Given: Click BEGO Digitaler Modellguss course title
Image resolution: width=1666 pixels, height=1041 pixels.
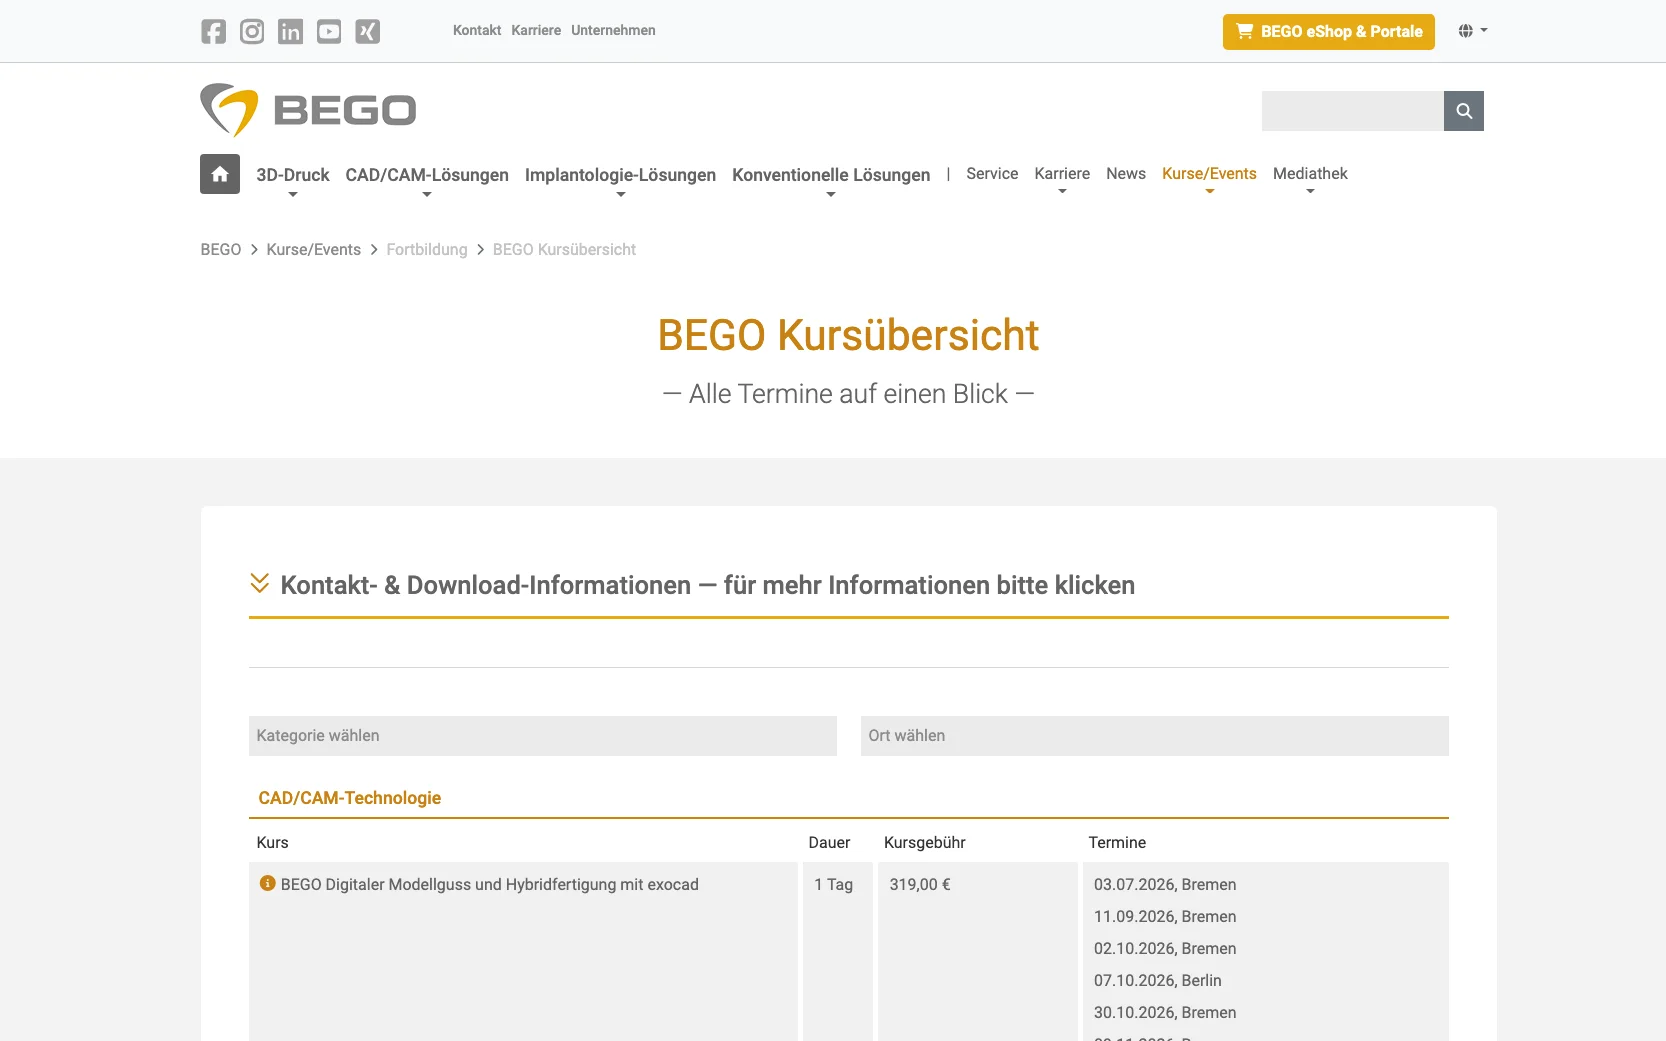Looking at the screenshot, I should click(x=490, y=884).
